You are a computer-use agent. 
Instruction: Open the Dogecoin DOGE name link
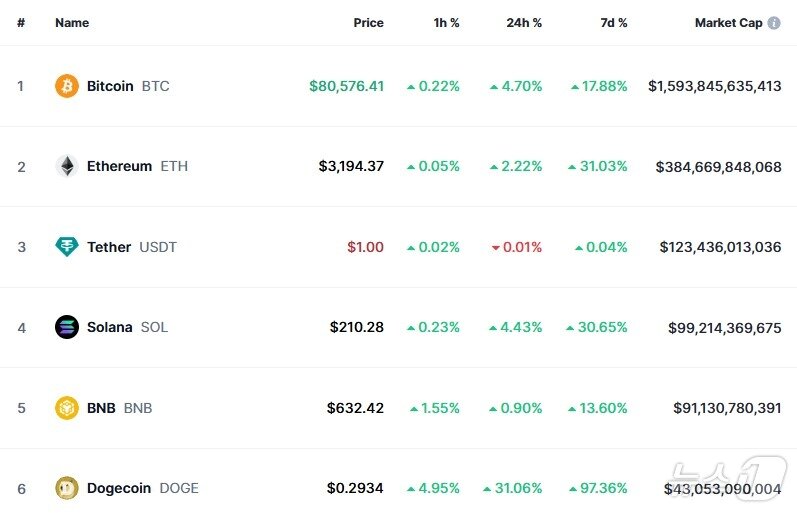(x=143, y=488)
